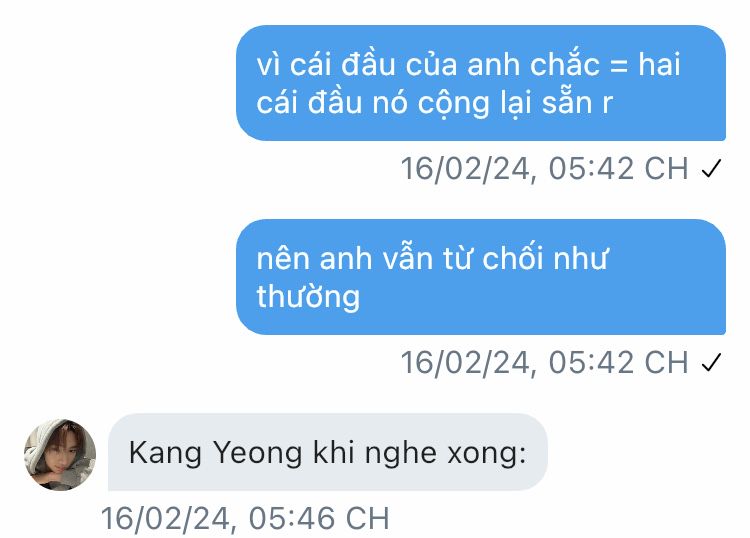The width and height of the screenshot is (750, 538).
Task: Select the blue bubble 'nên anh vẫn từ chối'
Action: click(x=481, y=277)
